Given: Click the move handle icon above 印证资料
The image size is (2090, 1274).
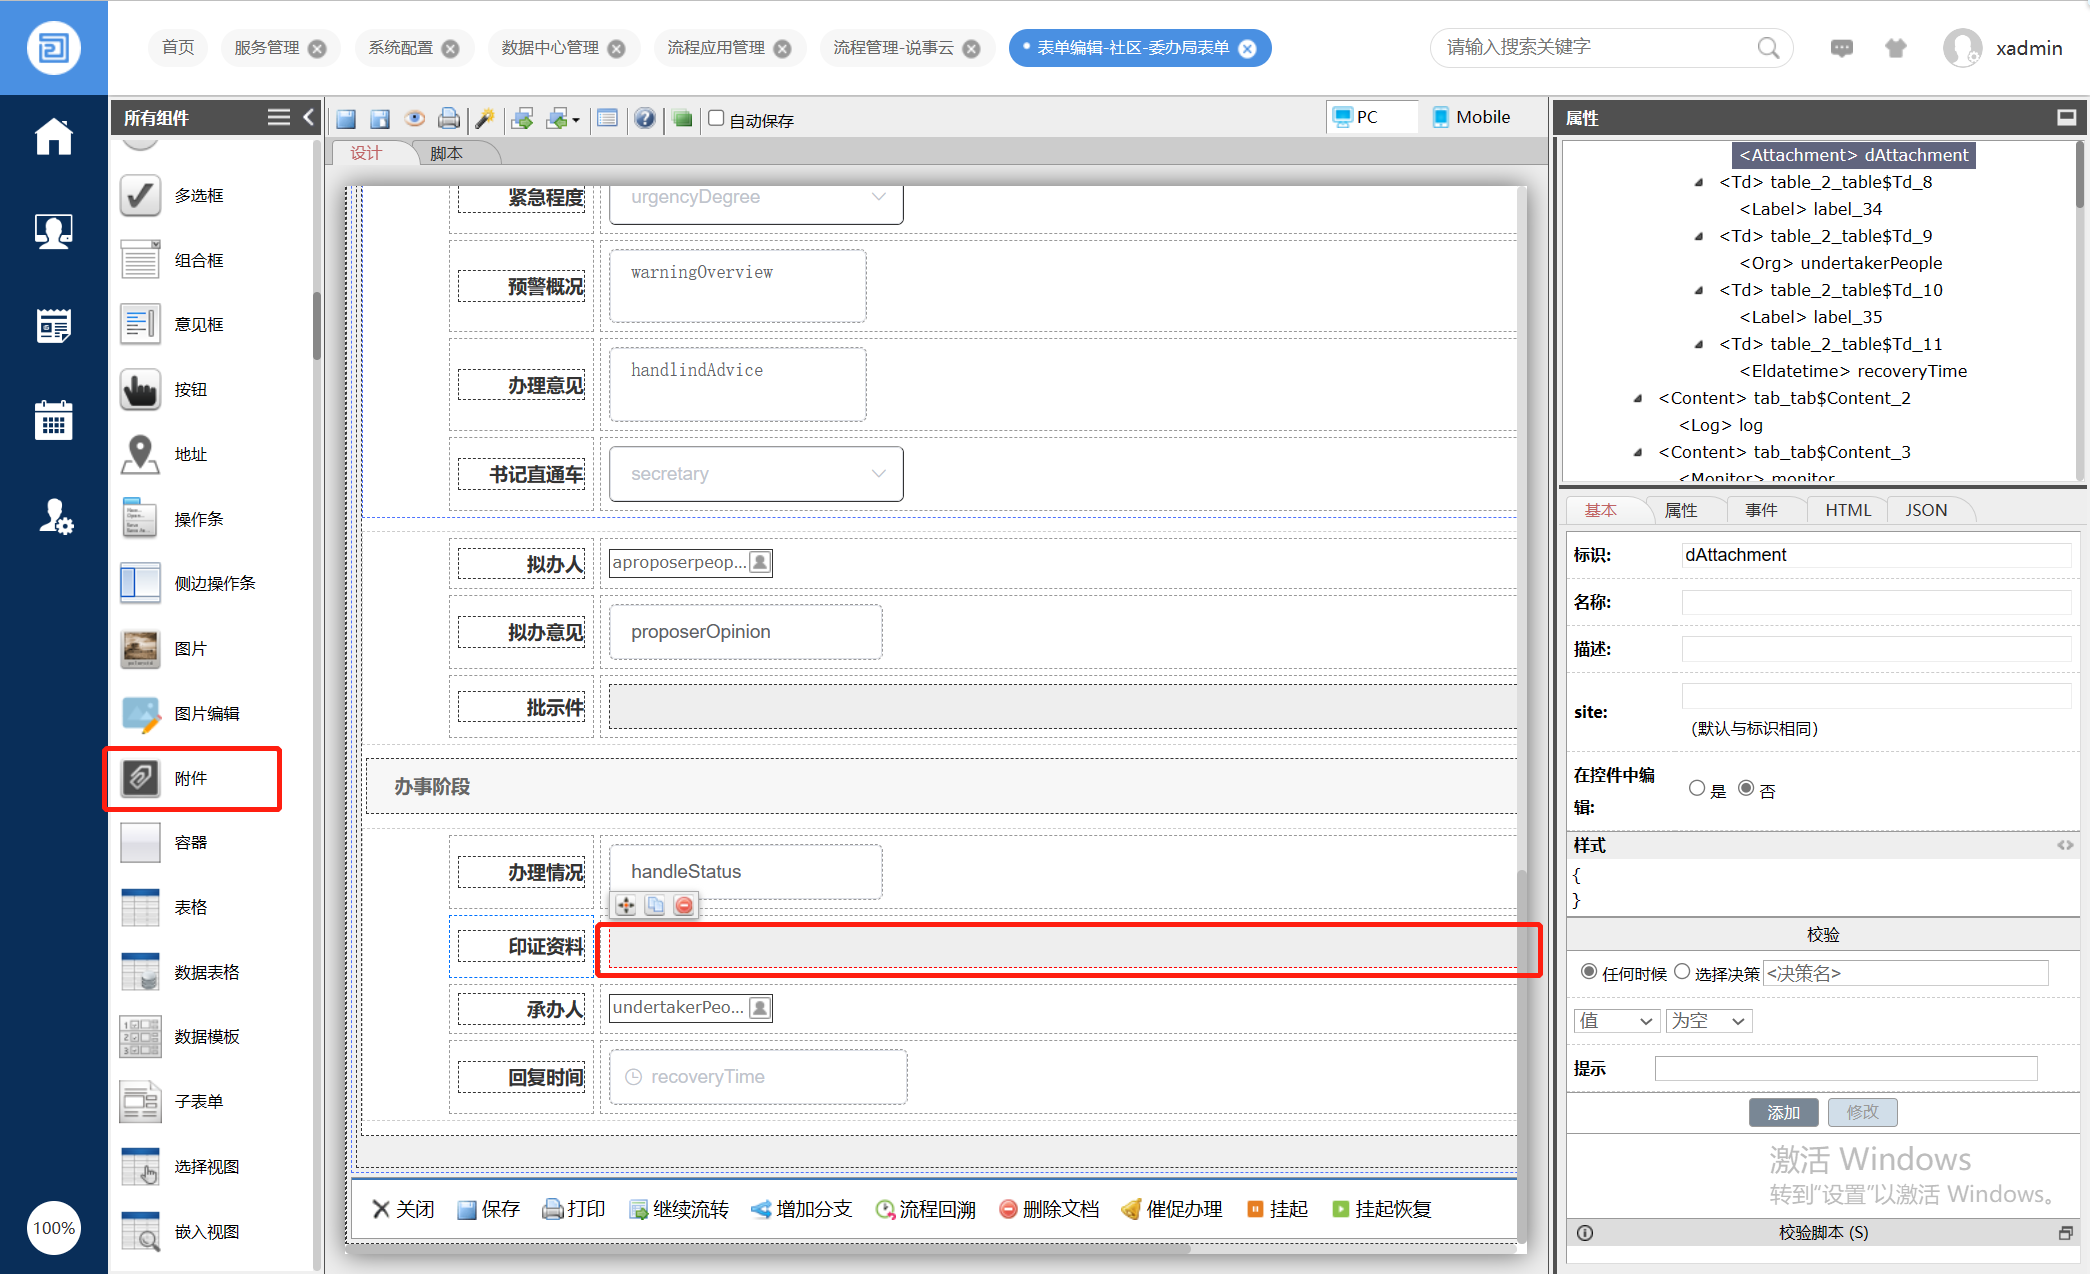Looking at the screenshot, I should pos(626,905).
